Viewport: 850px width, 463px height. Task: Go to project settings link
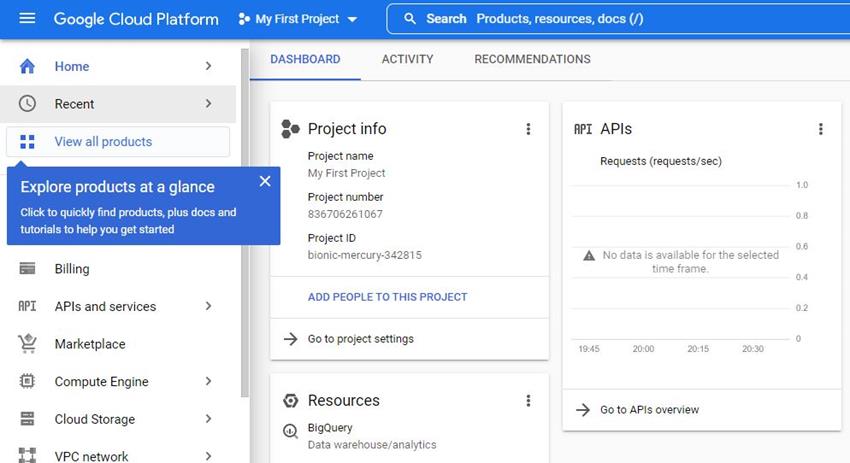click(x=360, y=339)
